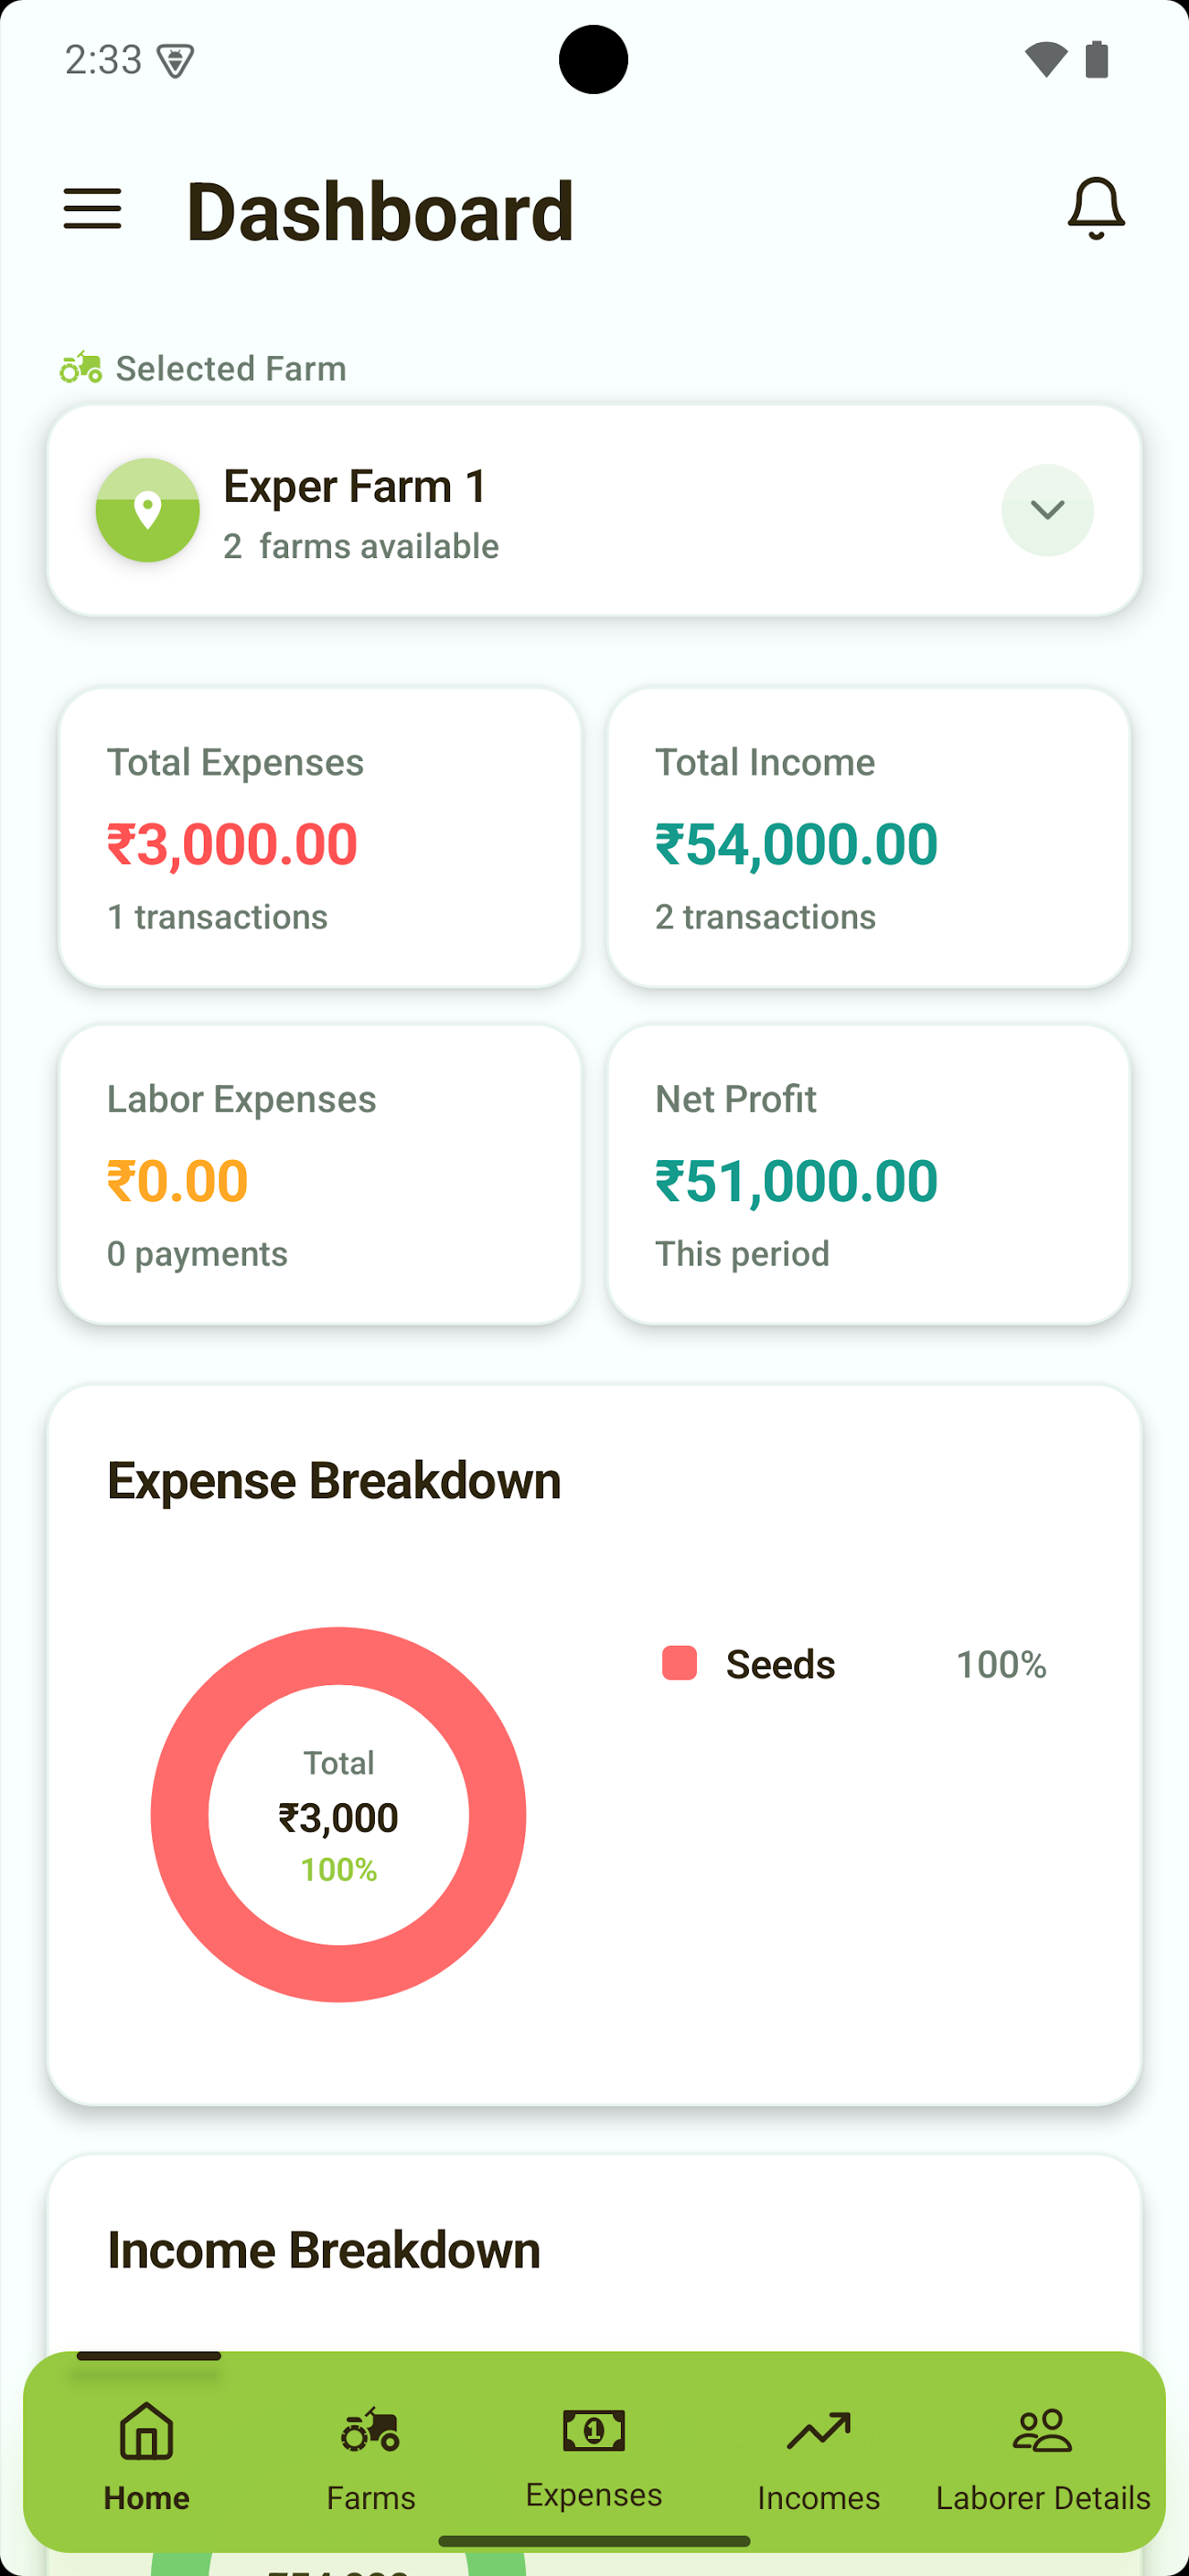Image resolution: width=1189 pixels, height=2576 pixels.
Task: Open the hamburger navigation menu
Action: (x=92, y=209)
